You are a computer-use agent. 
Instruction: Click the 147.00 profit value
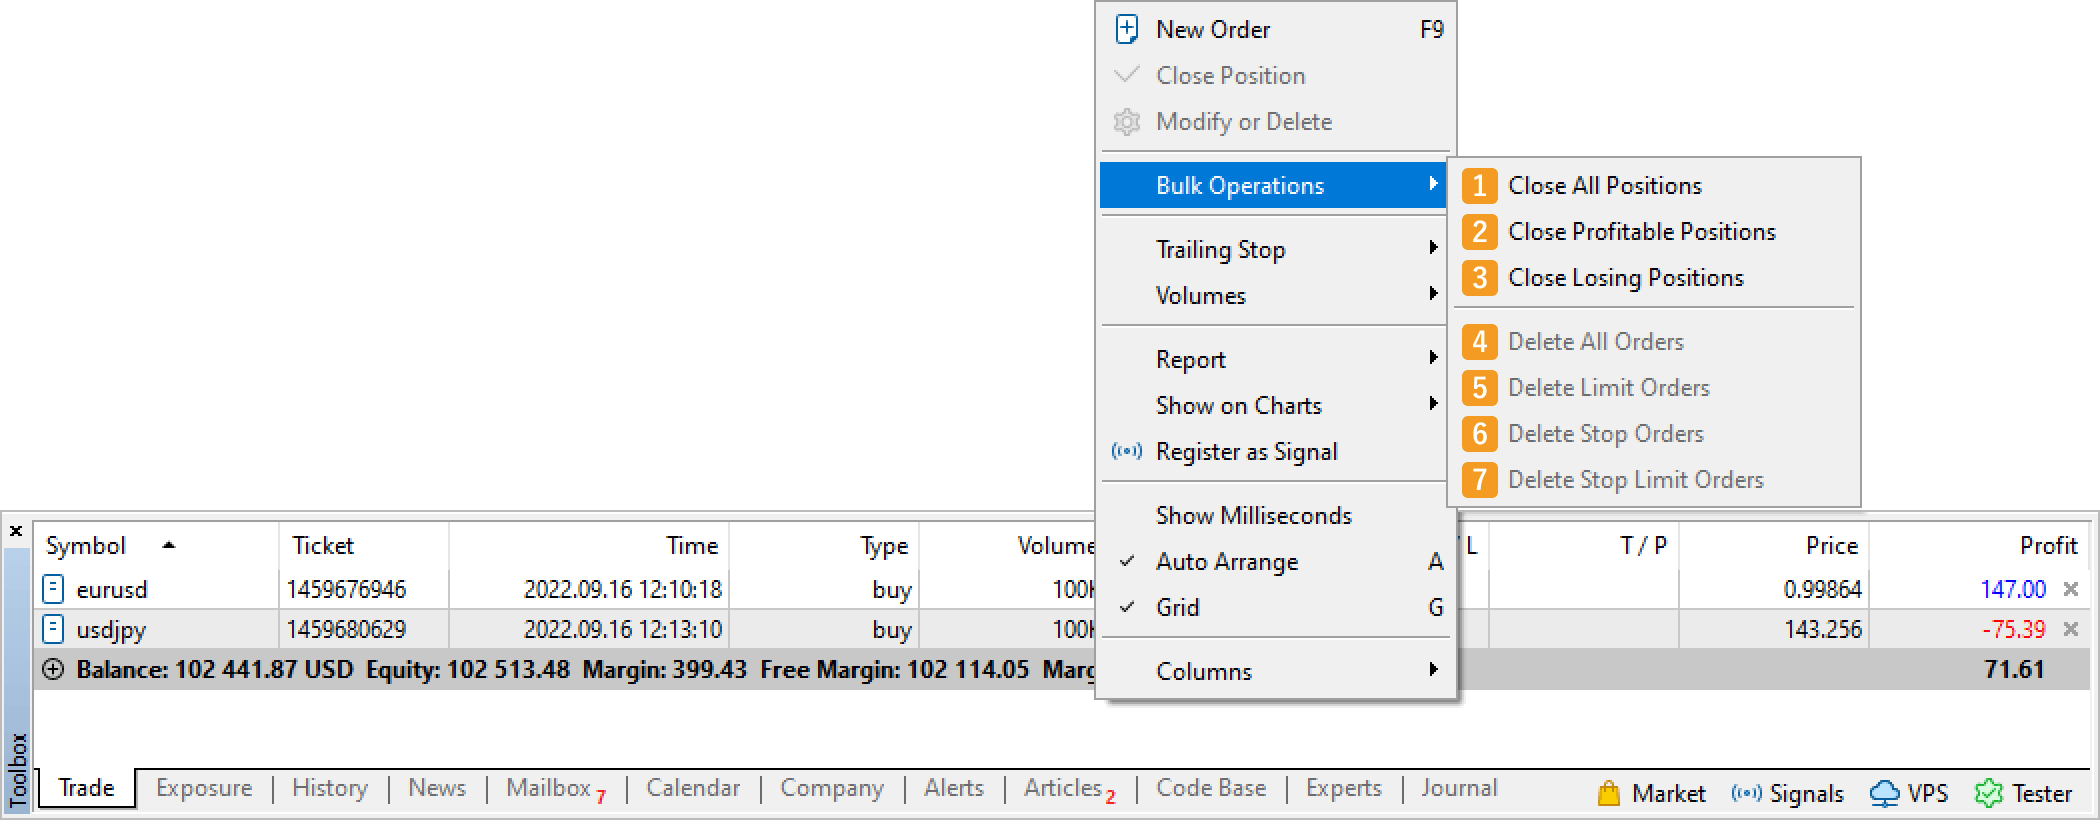tap(2013, 589)
